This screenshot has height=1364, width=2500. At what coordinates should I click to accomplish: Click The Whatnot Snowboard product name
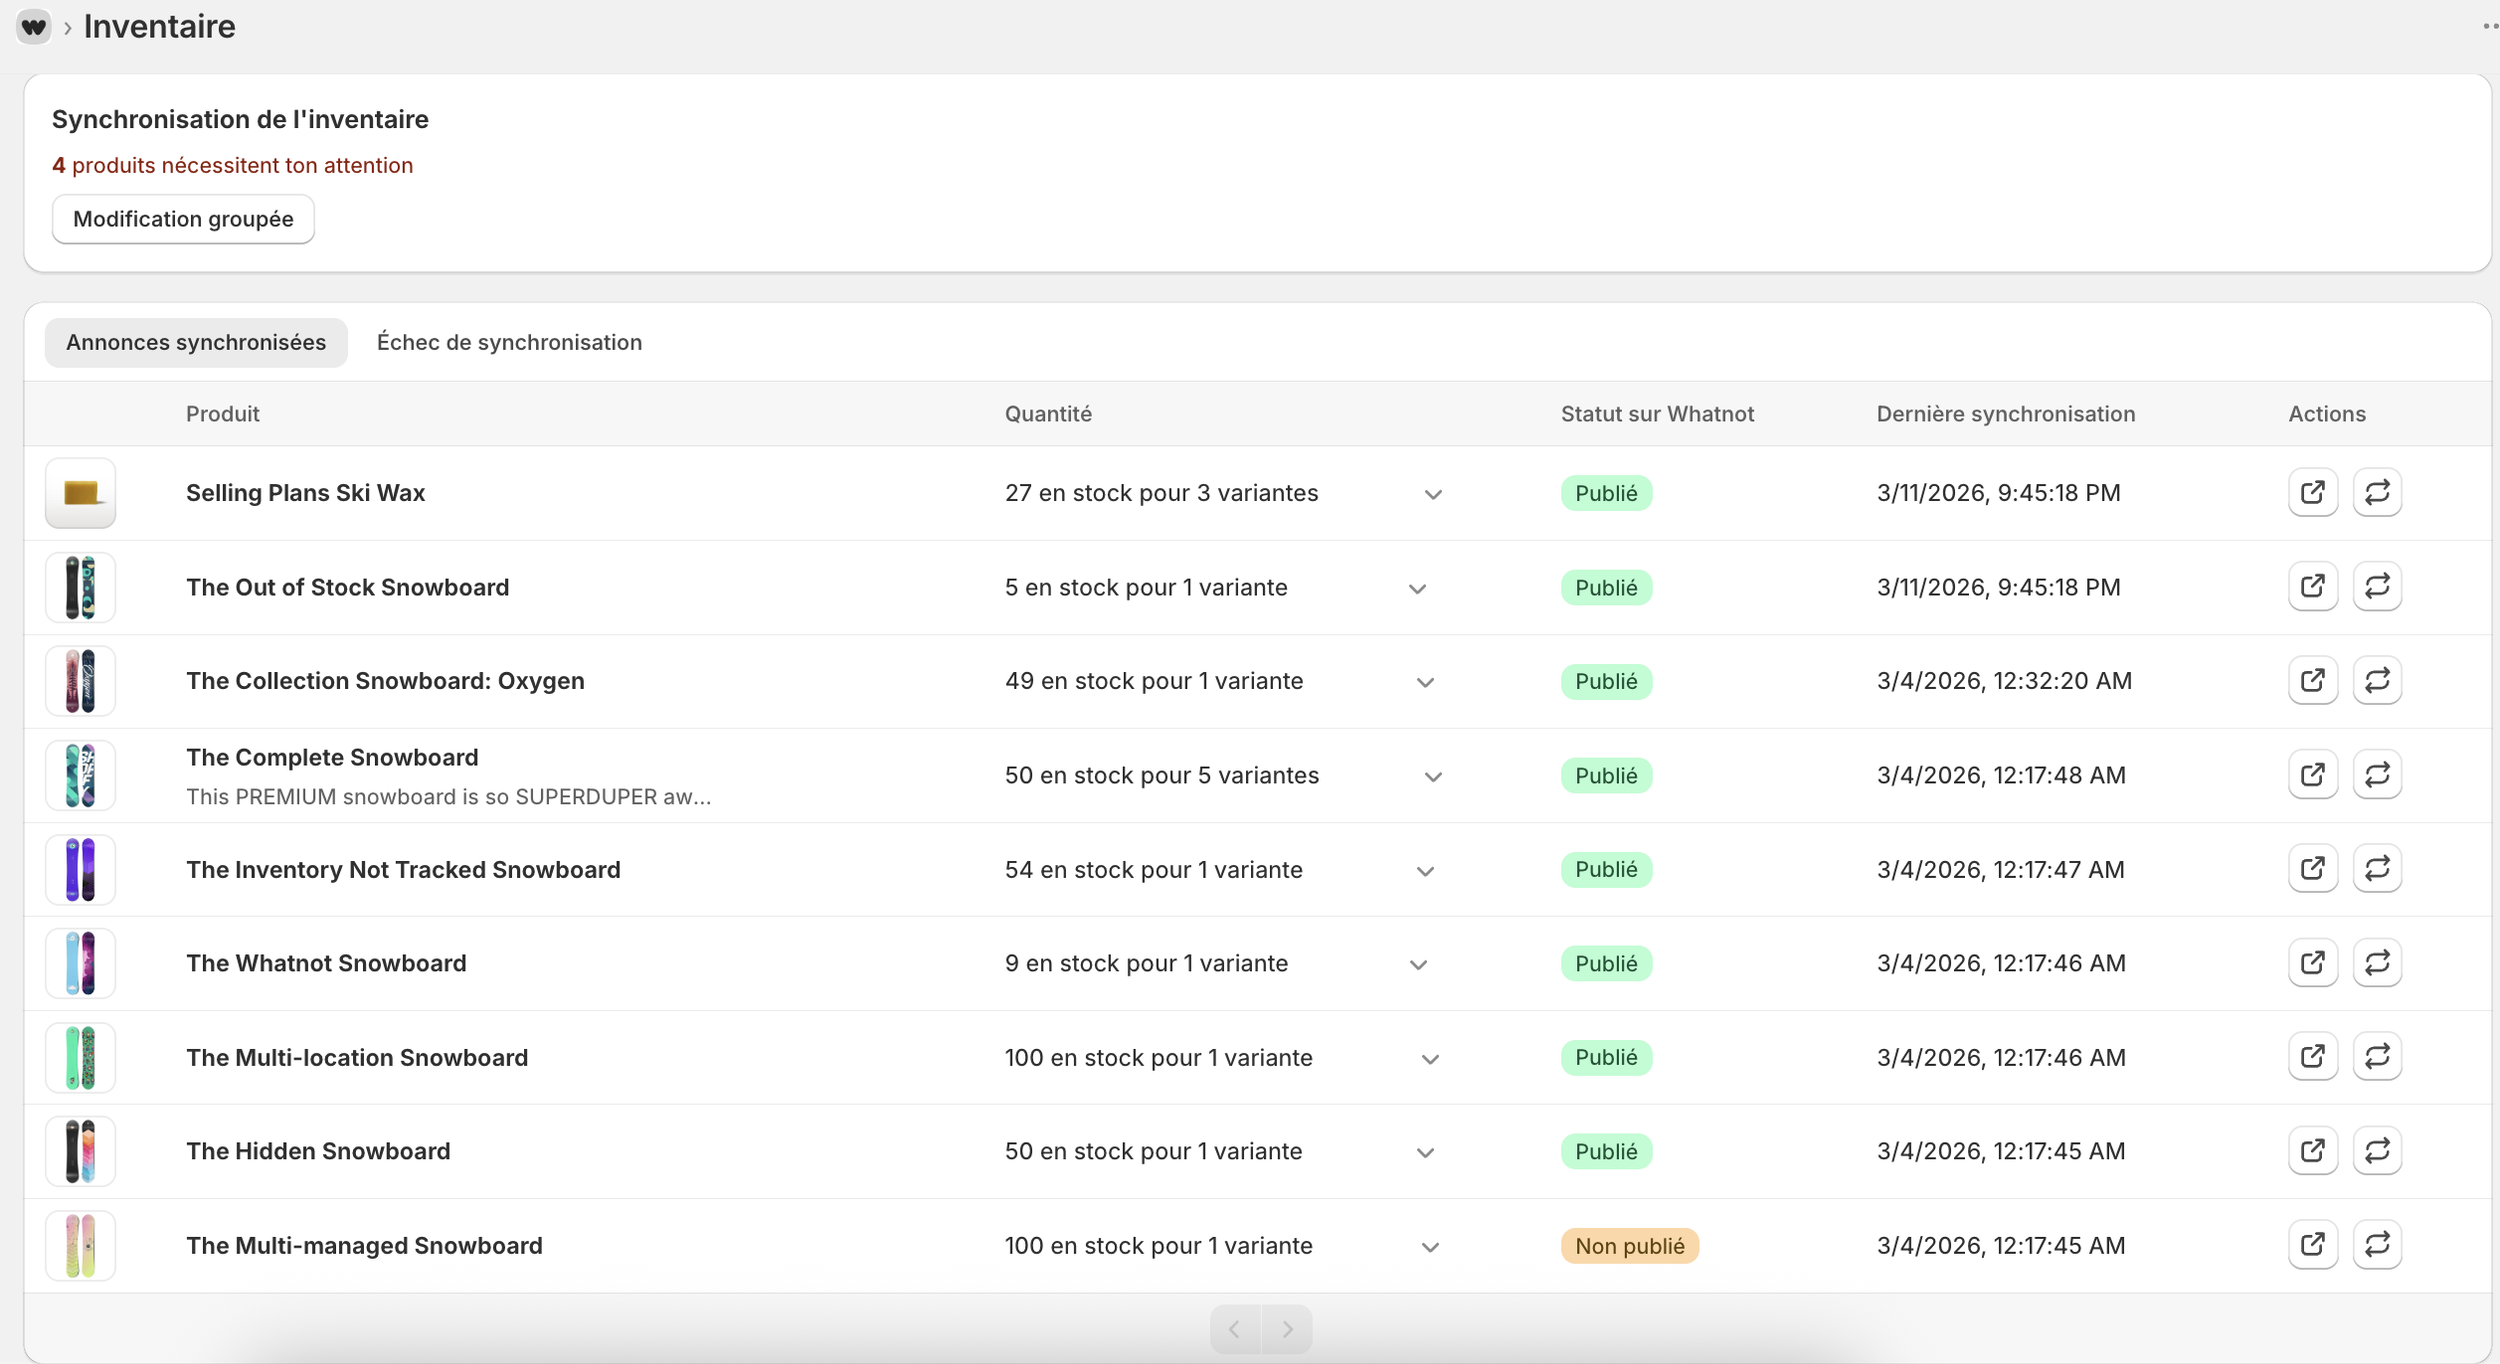pos(326,963)
